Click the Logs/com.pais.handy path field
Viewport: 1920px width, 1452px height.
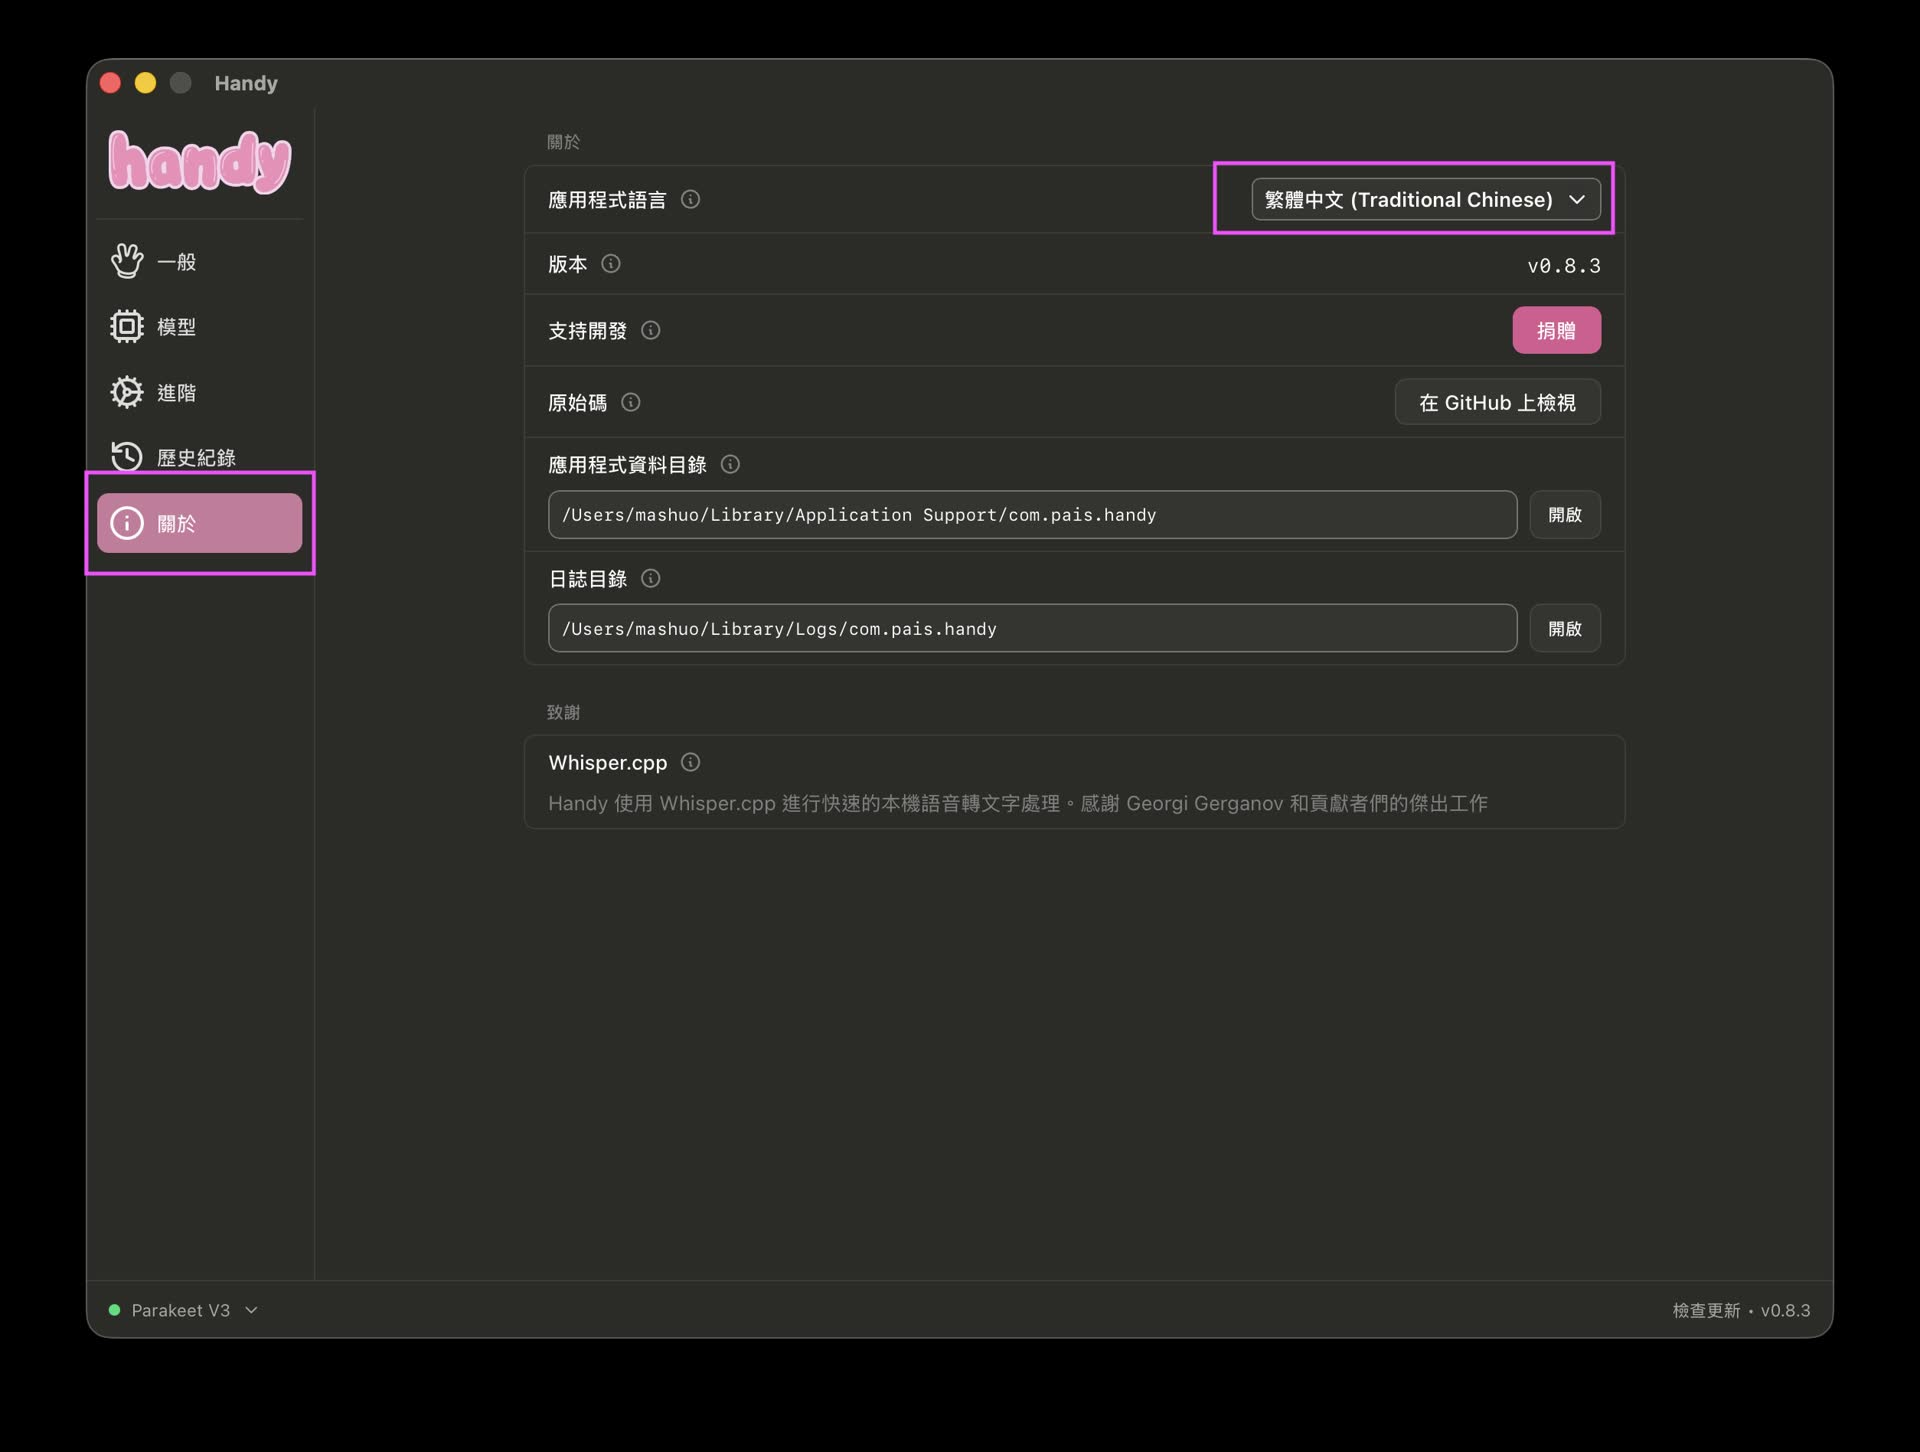point(1032,628)
